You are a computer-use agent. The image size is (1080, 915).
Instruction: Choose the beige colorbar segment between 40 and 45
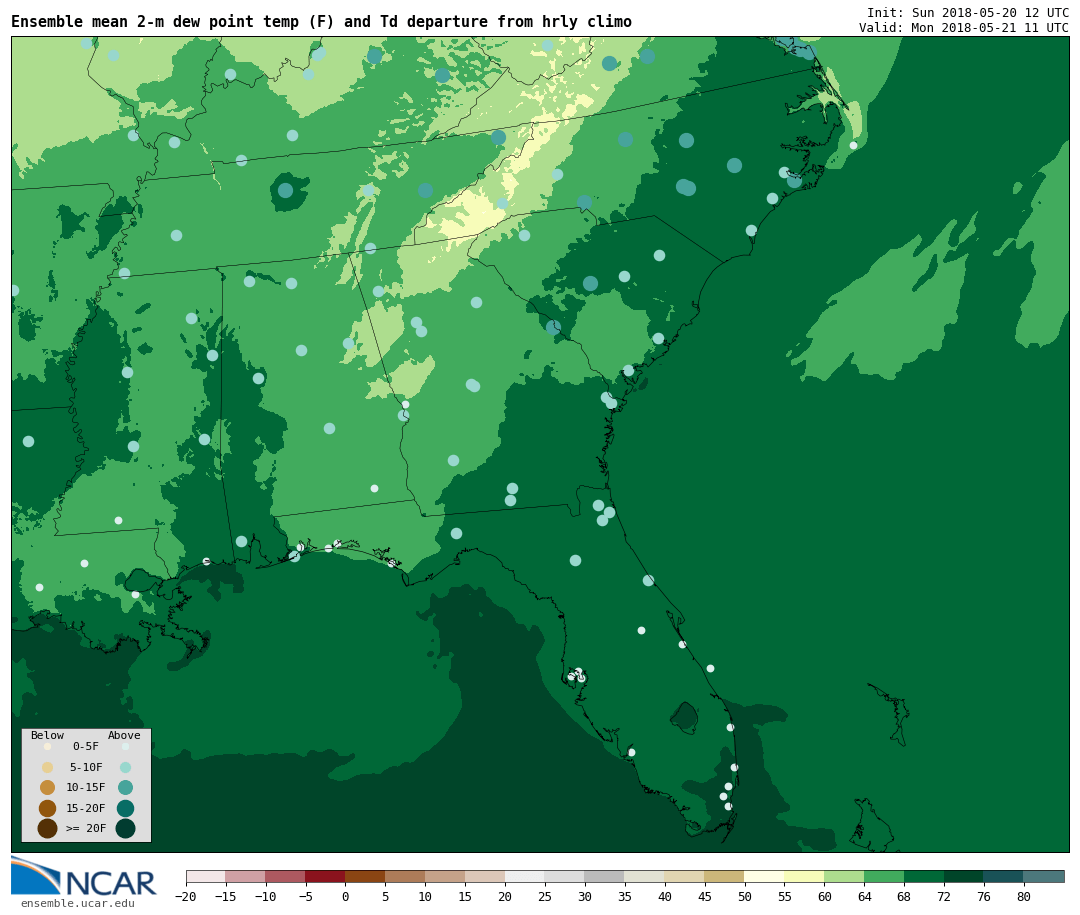685,876
